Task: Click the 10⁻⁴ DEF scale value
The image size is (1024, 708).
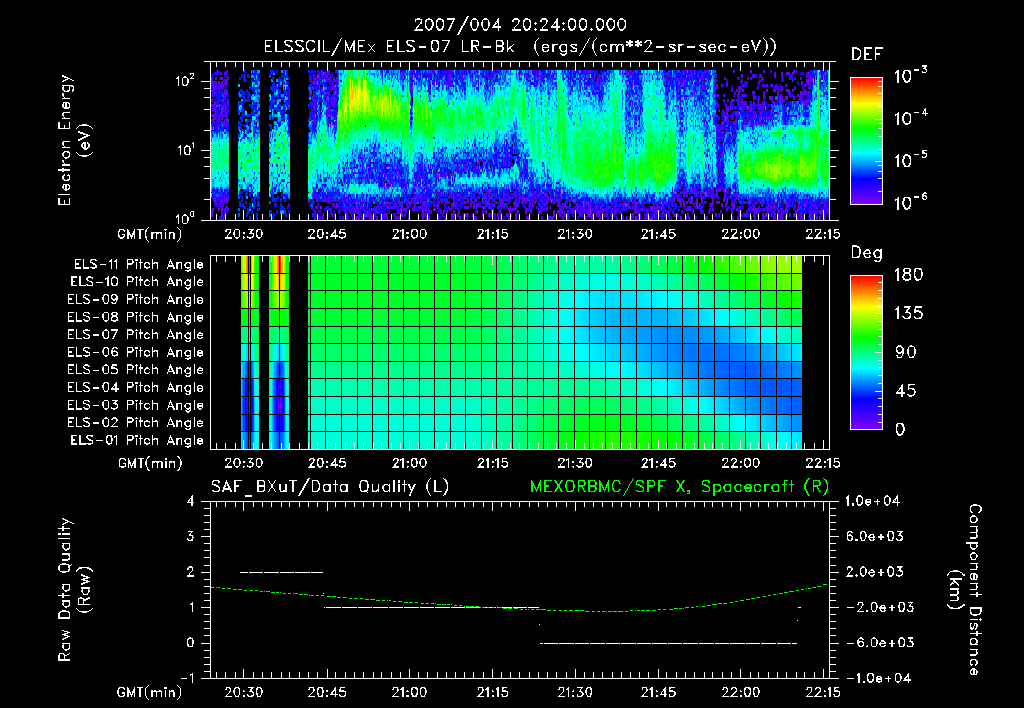Action: tap(910, 118)
